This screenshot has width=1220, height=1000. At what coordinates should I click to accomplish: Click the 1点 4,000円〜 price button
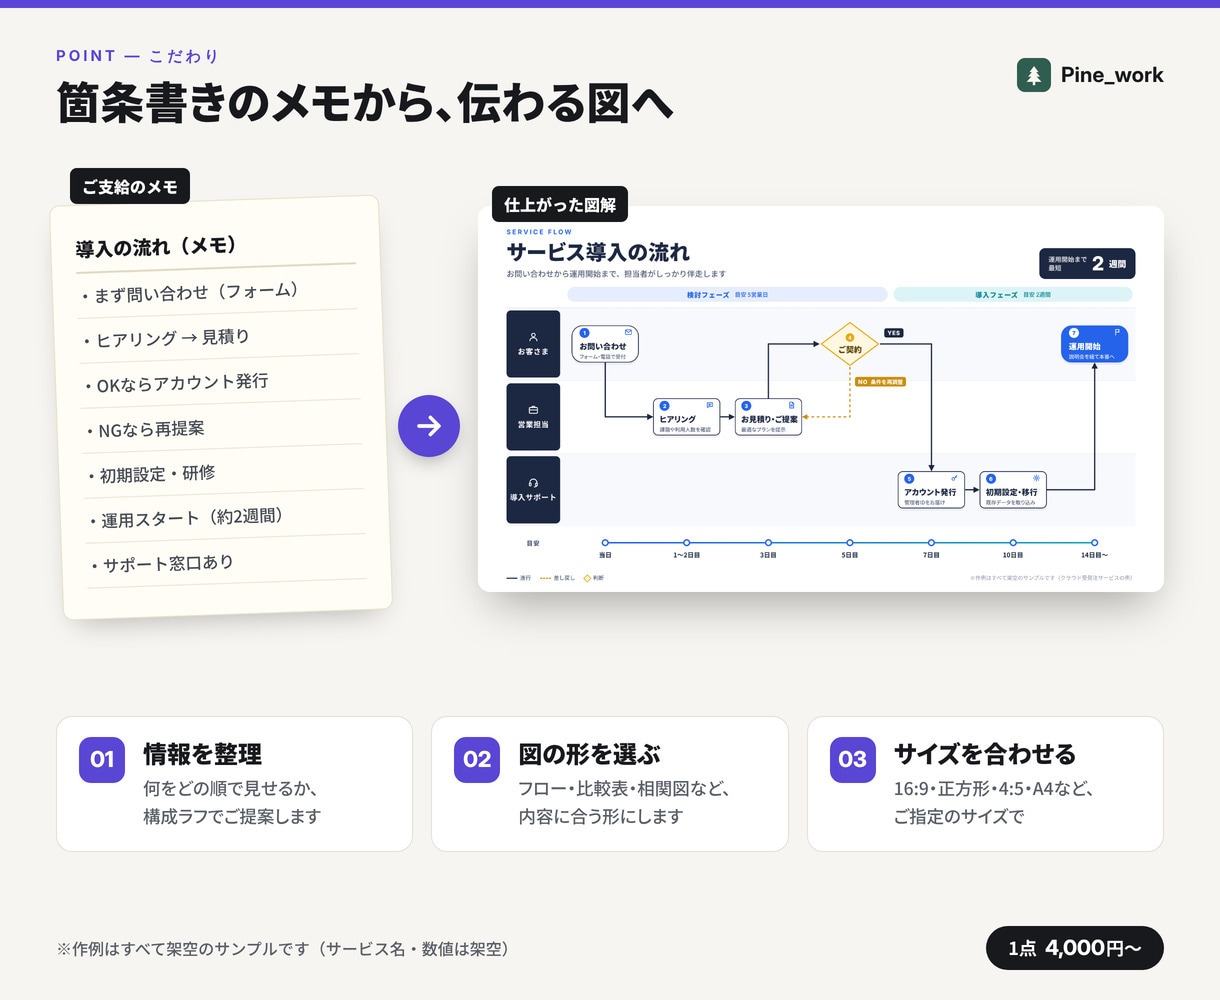(1075, 948)
